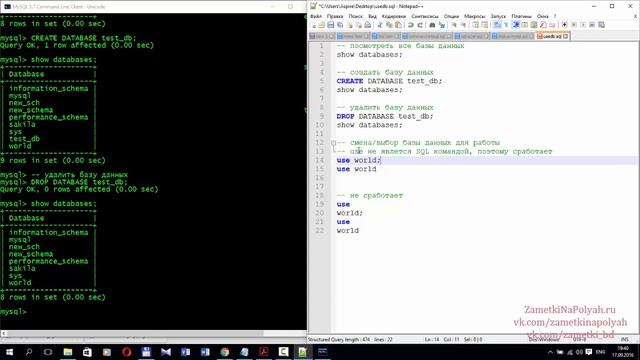Click the 'CREATE DATABASE test_db;' code line
This screenshot has width=640, height=360.
point(389,81)
